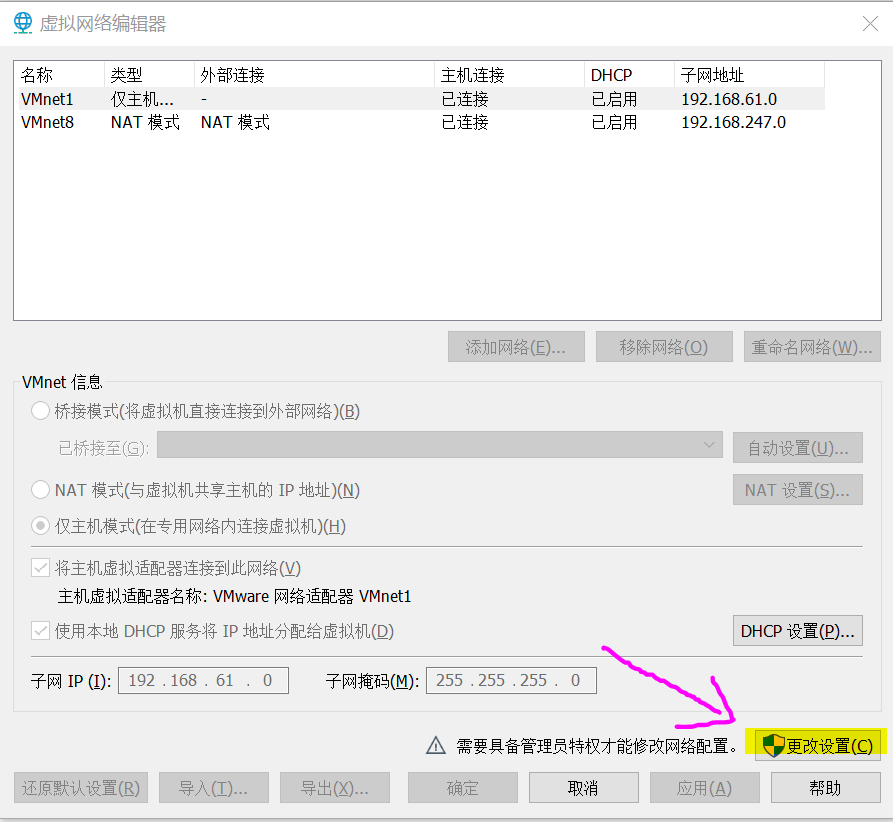Toggle 使用本地 DHCP 服务 checkbox
The height and width of the screenshot is (822, 893).
point(40,631)
